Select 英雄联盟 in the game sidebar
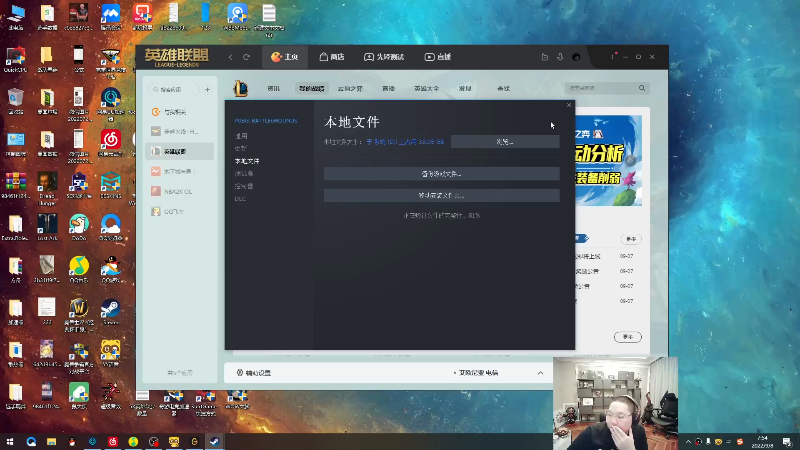 coord(180,152)
